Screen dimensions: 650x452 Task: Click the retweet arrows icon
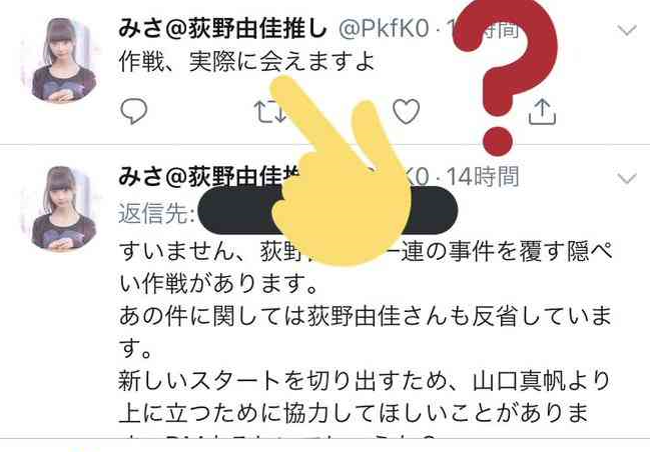[x=269, y=112]
